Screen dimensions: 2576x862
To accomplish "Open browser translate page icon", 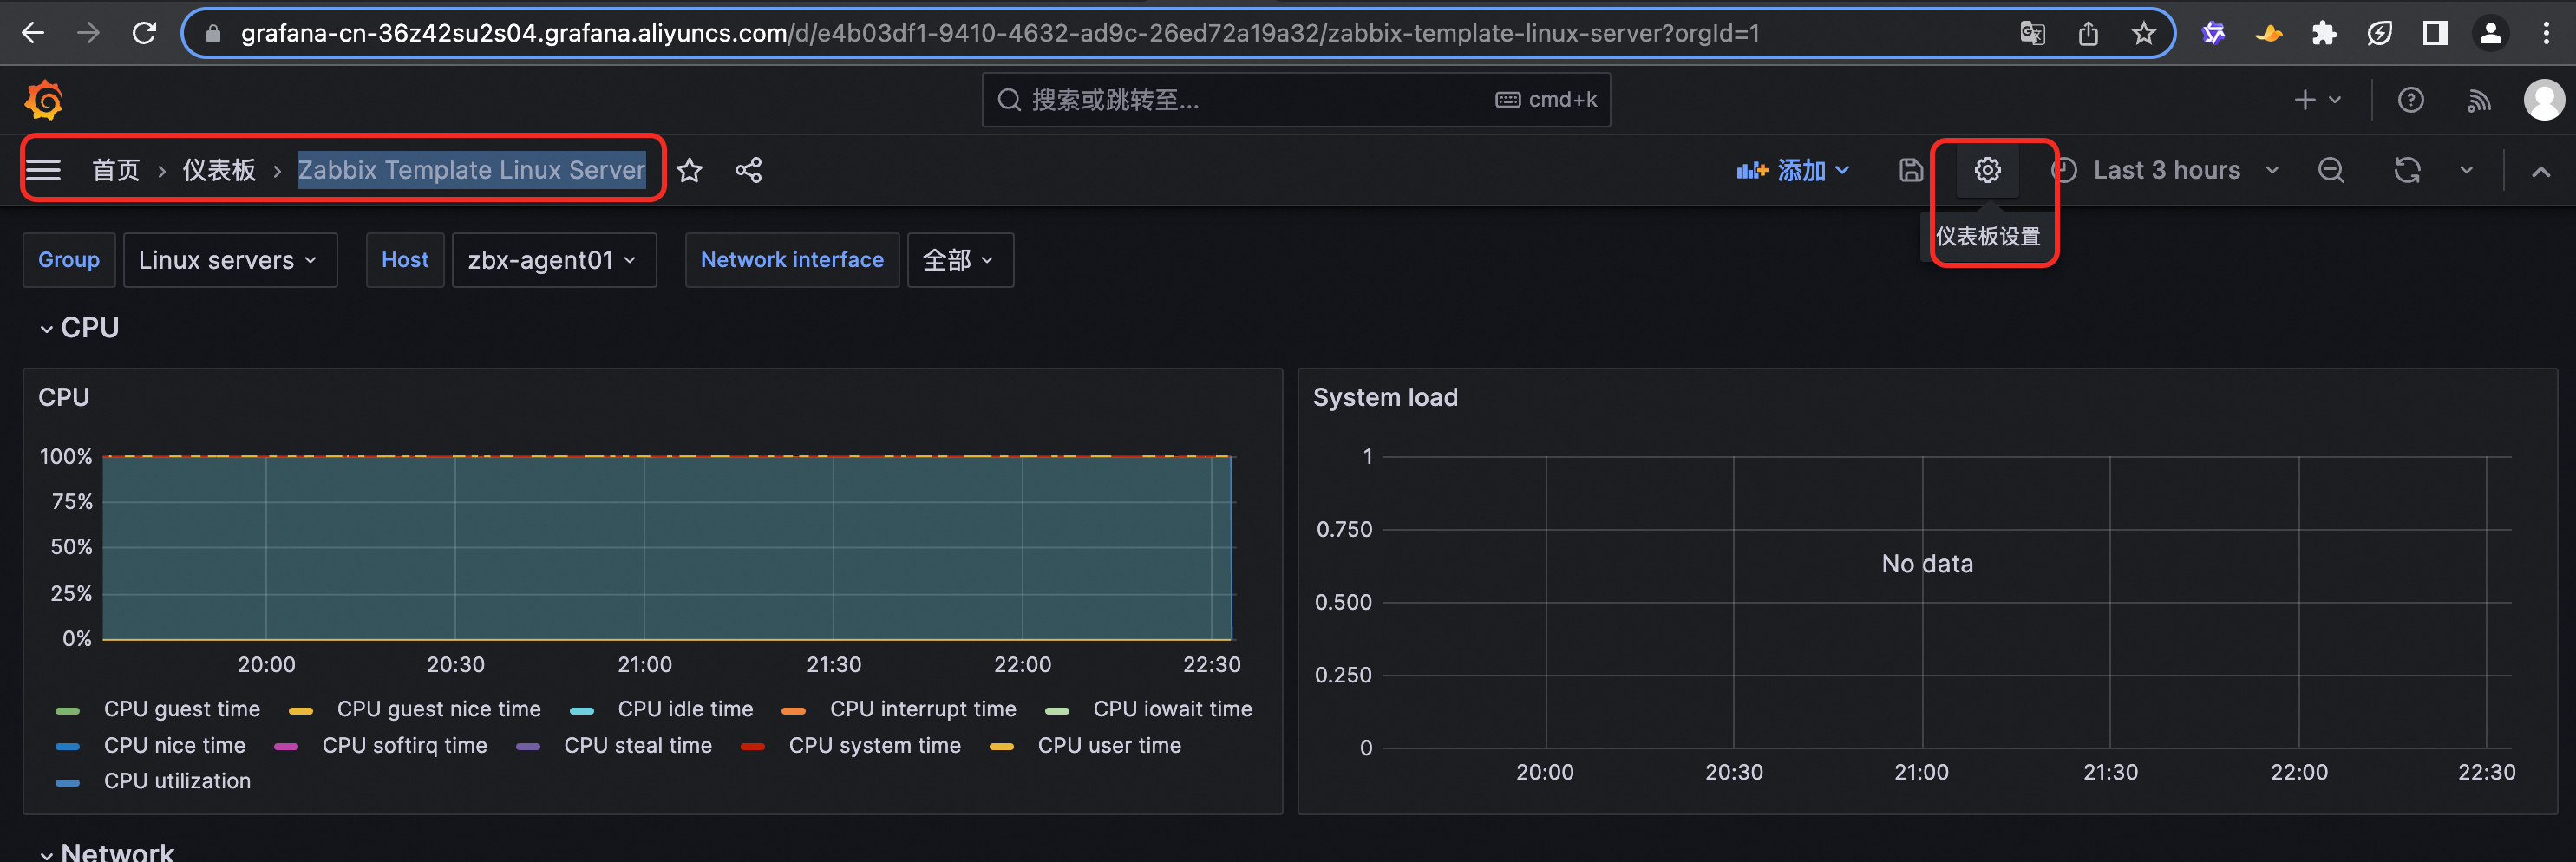I will [x=2032, y=34].
